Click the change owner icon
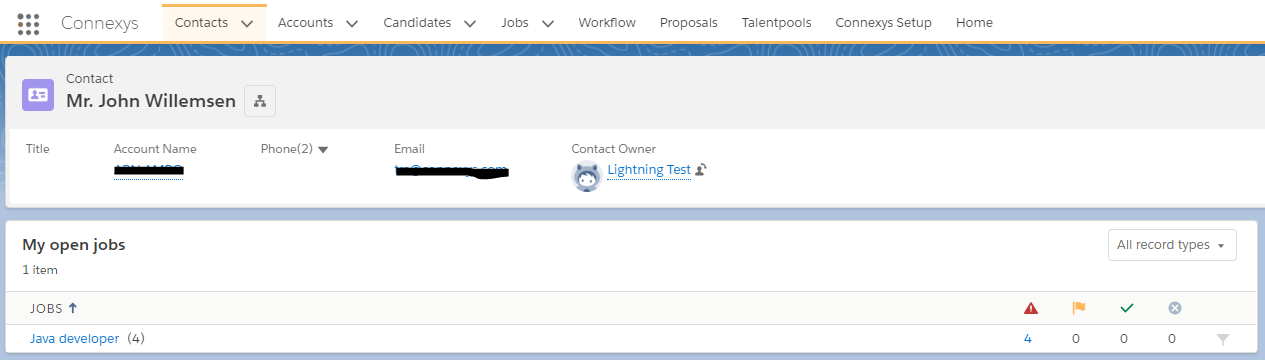The image size is (1265, 360). (x=701, y=170)
